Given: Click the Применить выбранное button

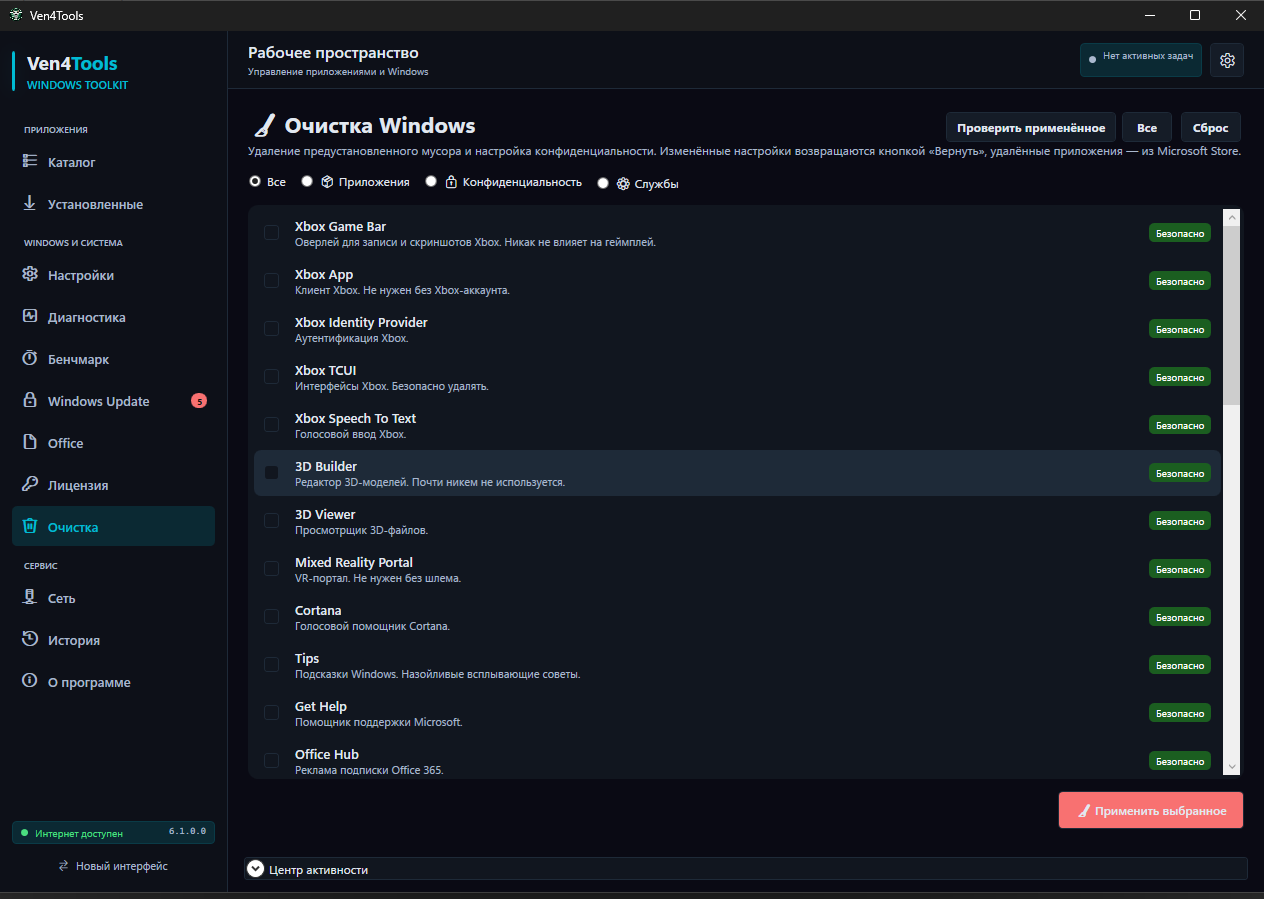Looking at the screenshot, I should point(1151,811).
